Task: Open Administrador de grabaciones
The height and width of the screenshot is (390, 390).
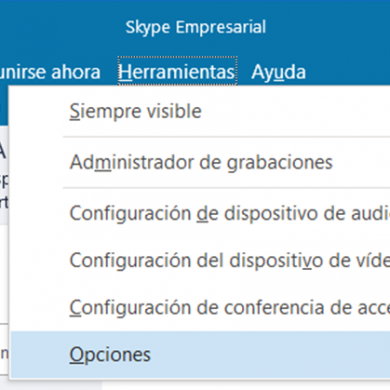Action: 200,162
